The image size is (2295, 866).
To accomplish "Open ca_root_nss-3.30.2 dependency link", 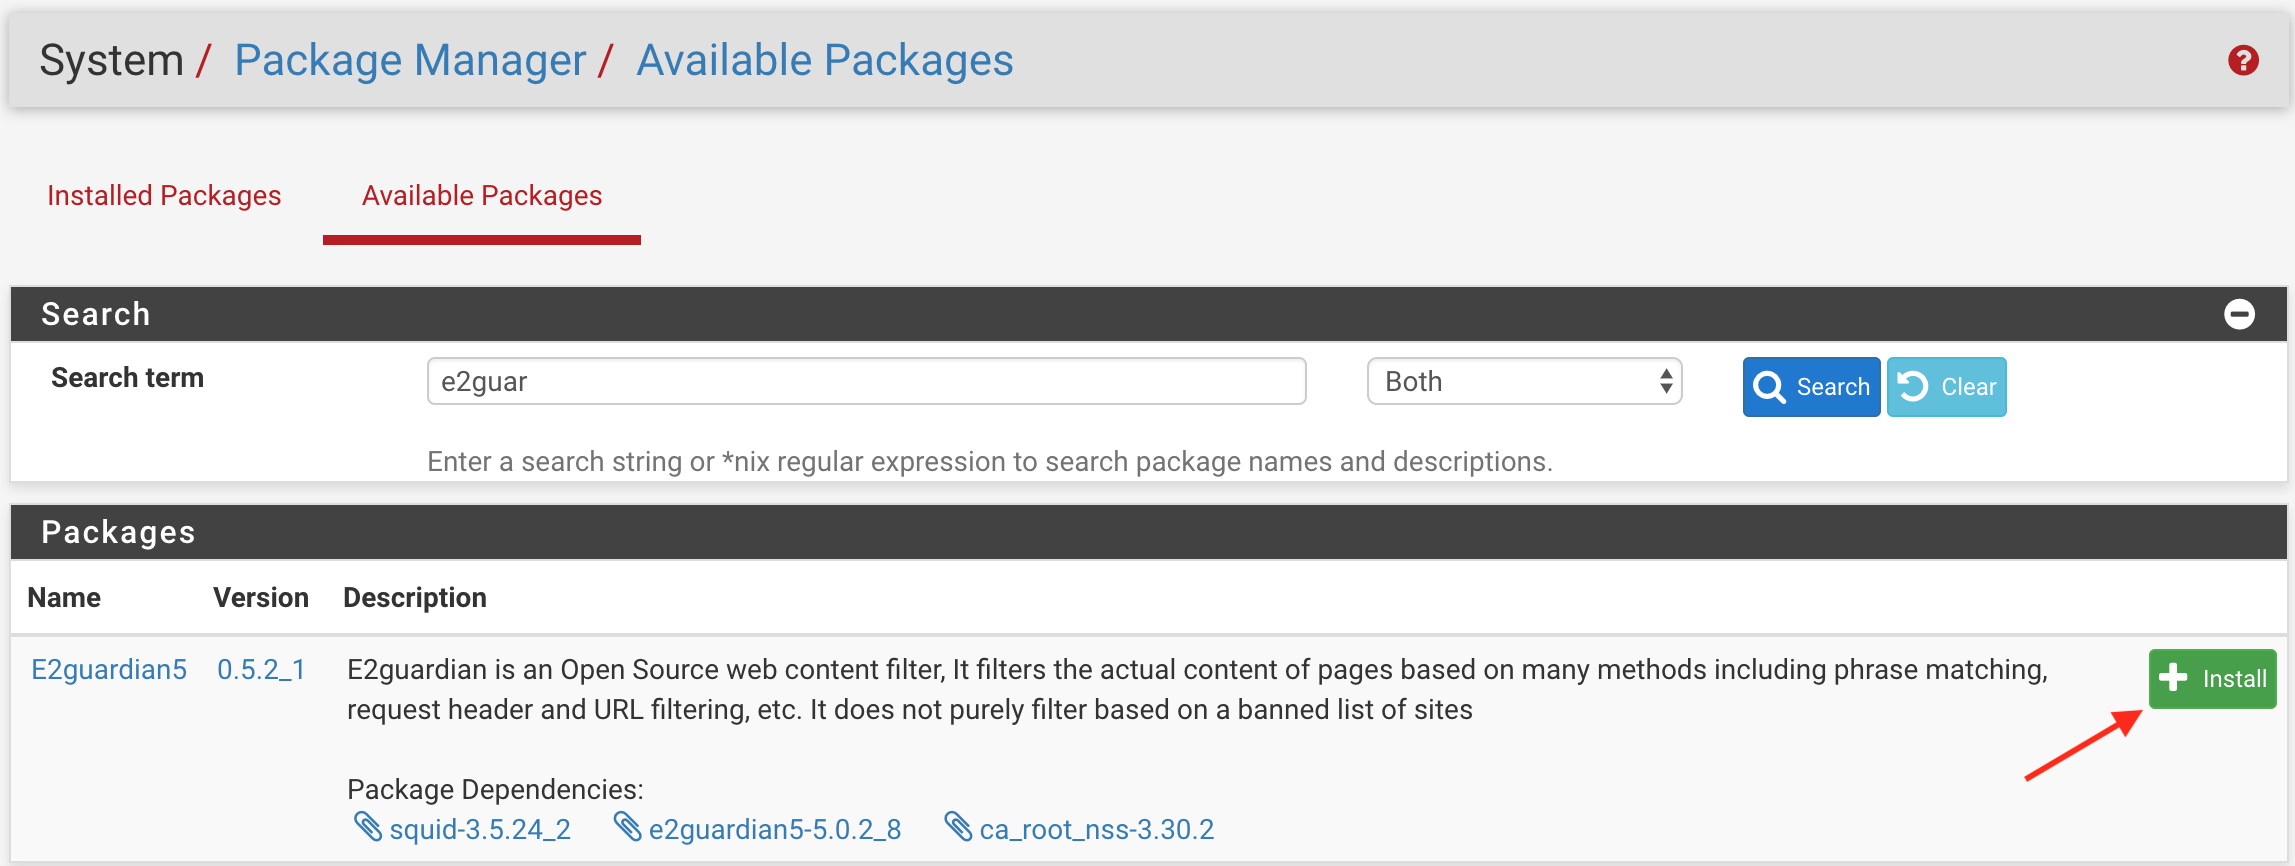I will pos(1096,830).
